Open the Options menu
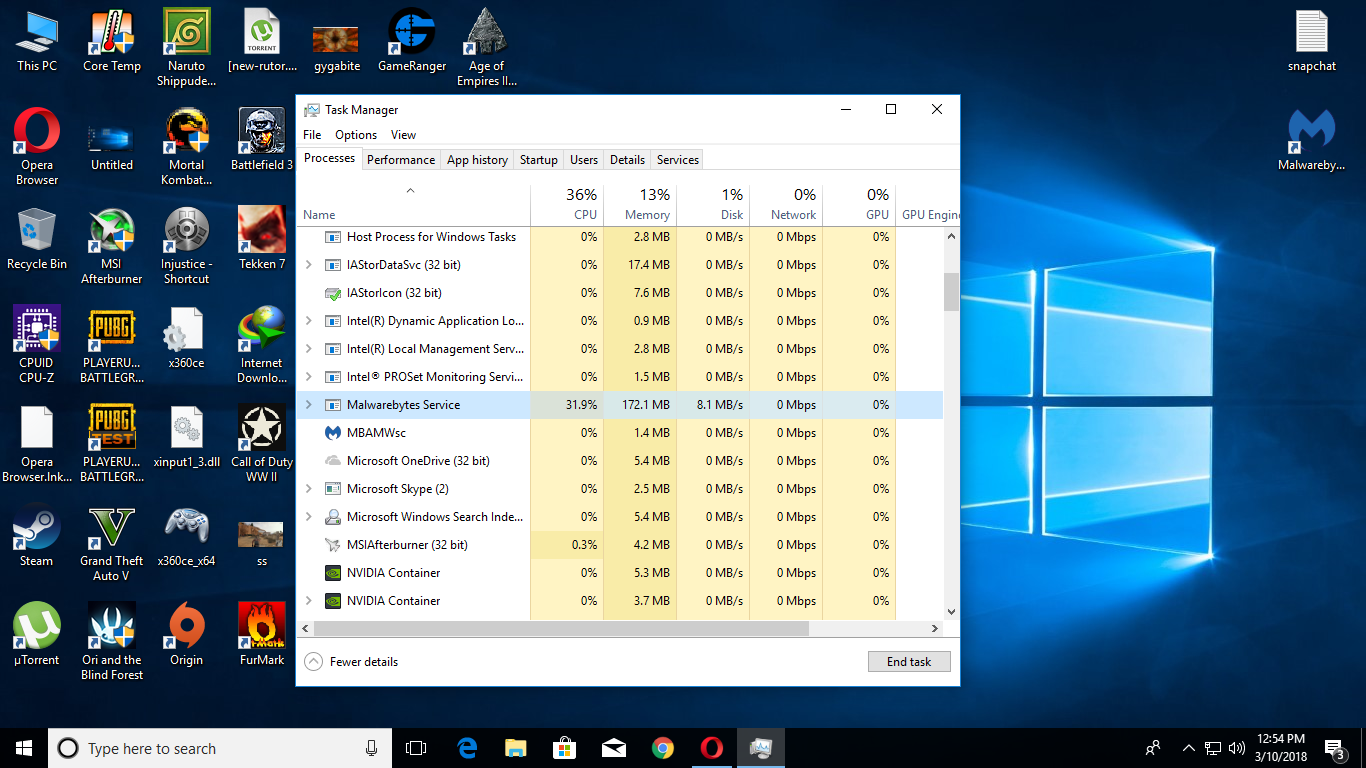 pyautogui.click(x=356, y=135)
